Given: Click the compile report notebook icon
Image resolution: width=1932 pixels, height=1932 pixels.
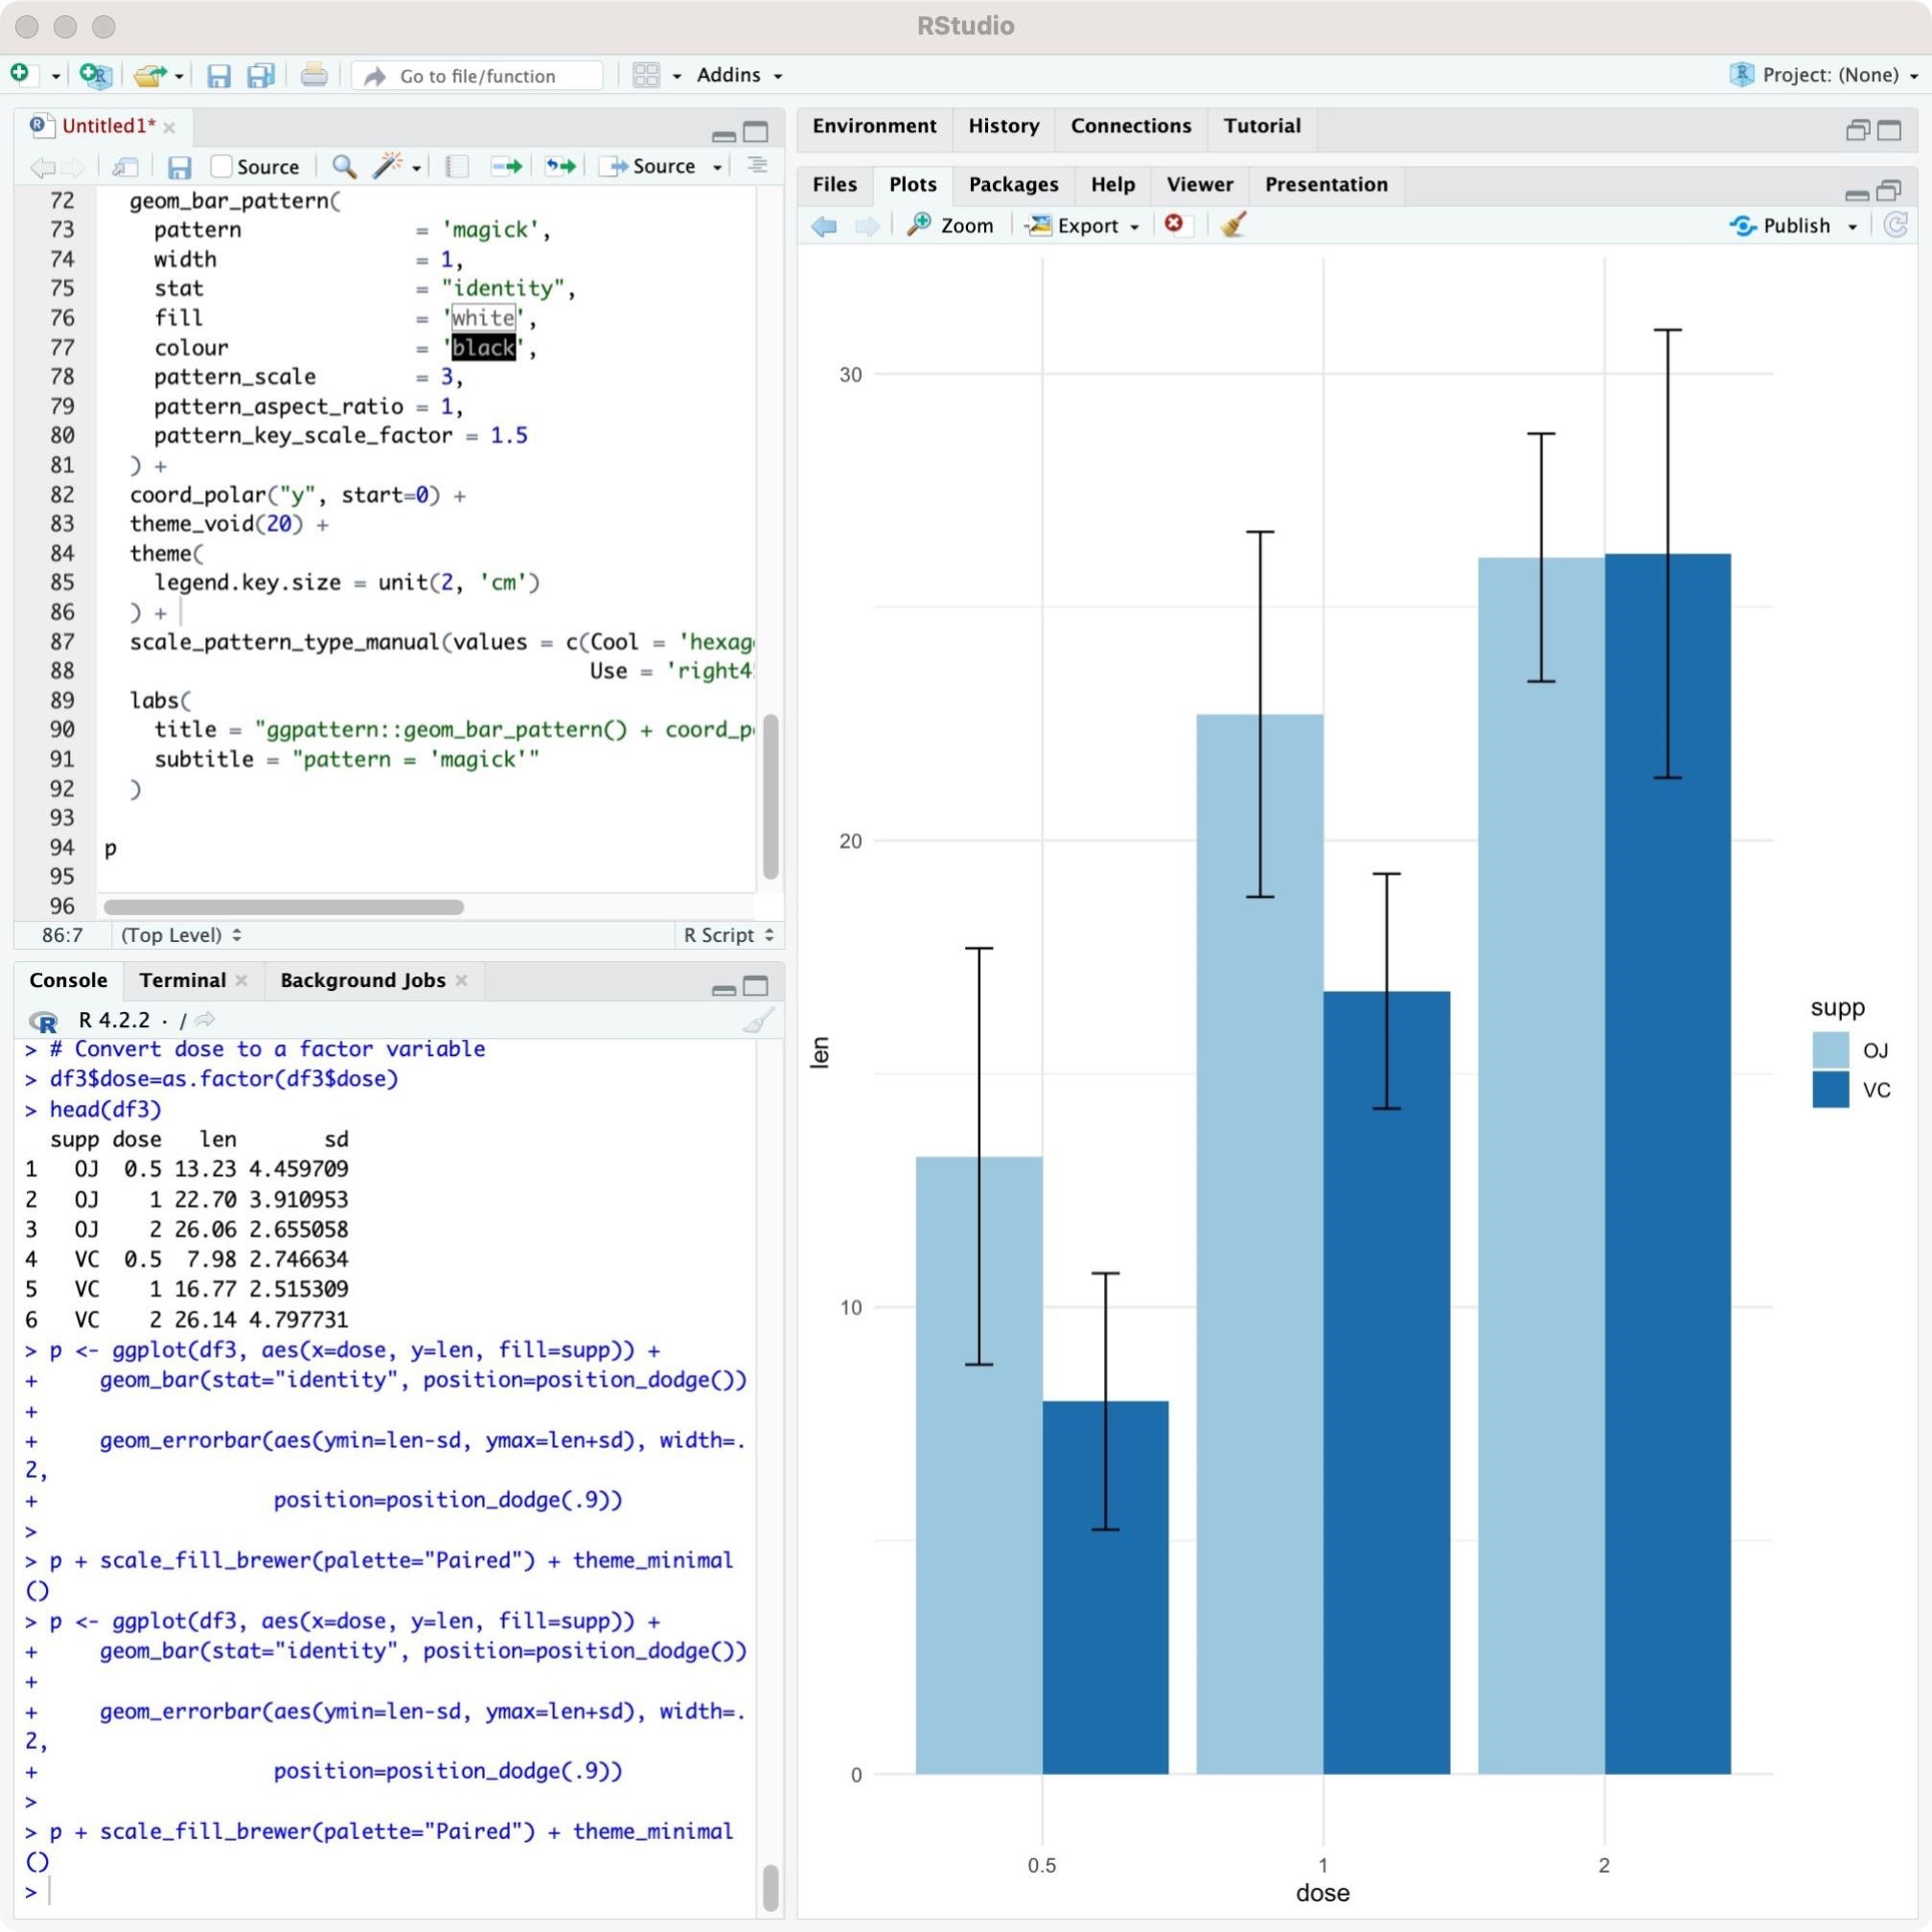Looking at the screenshot, I should click(457, 166).
